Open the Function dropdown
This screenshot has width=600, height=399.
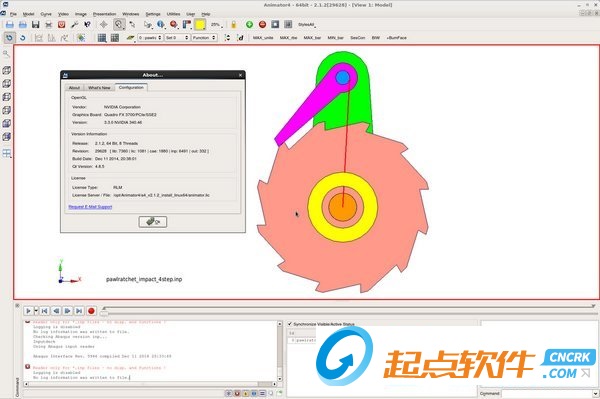pos(204,37)
